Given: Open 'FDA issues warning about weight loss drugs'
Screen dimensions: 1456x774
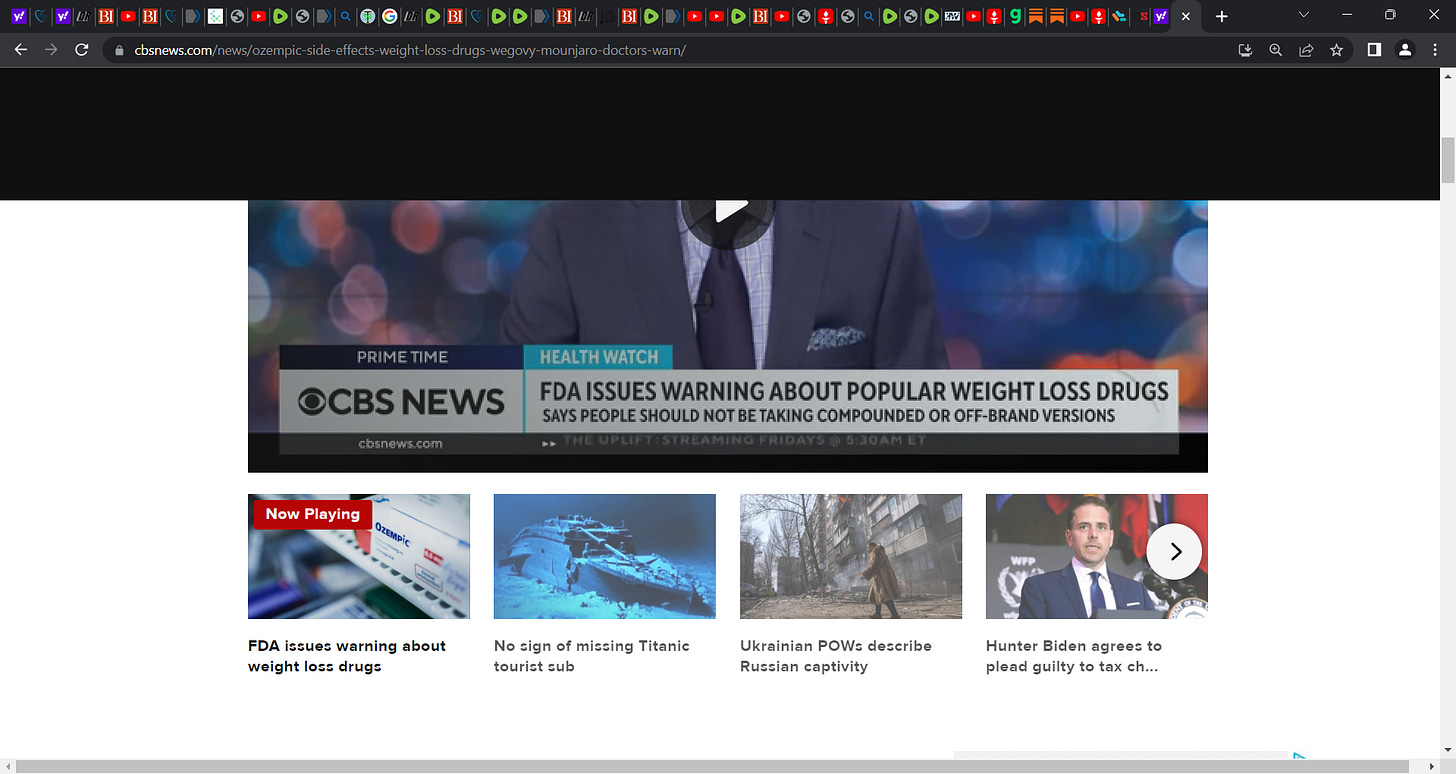Looking at the screenshot, I should [x=347, y=656].
